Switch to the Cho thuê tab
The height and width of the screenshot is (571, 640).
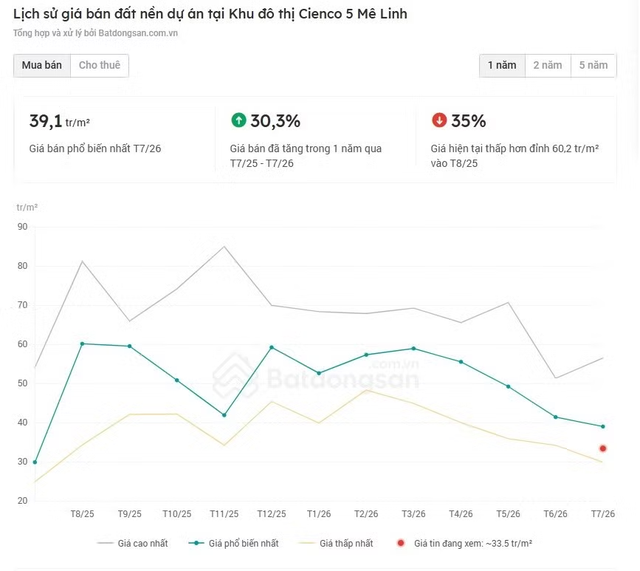click(x=100, y=65)
